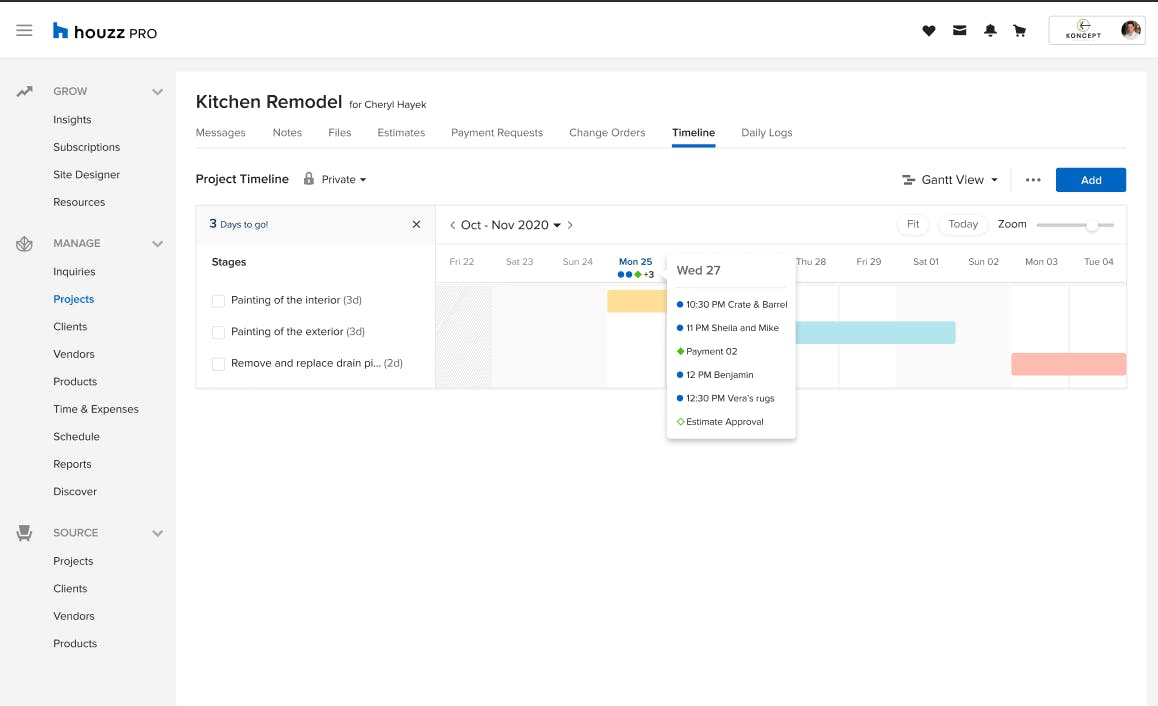Switch to the Estimates tab
This screenshot has height=706, width=1158.
[x=401, y=133]
